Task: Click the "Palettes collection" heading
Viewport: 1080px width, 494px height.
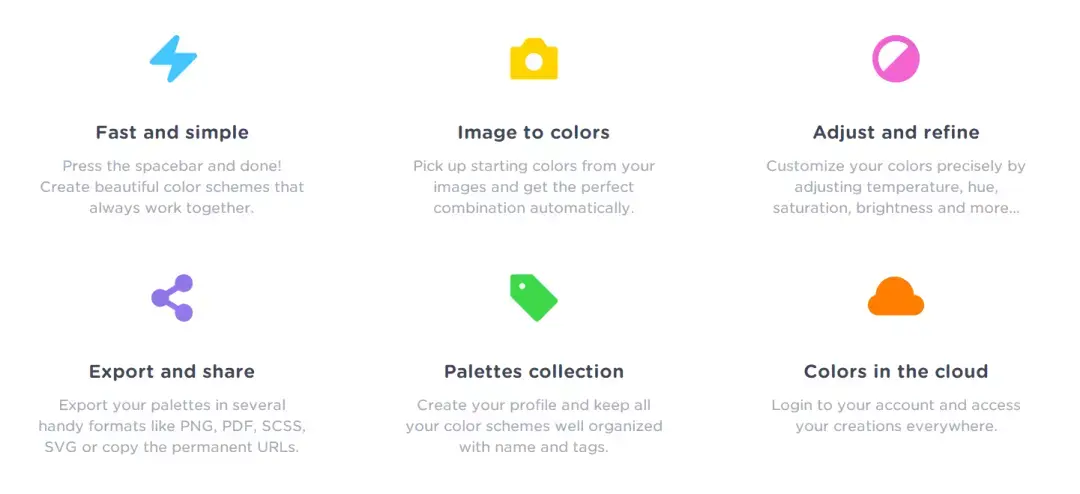Action: 534,372
